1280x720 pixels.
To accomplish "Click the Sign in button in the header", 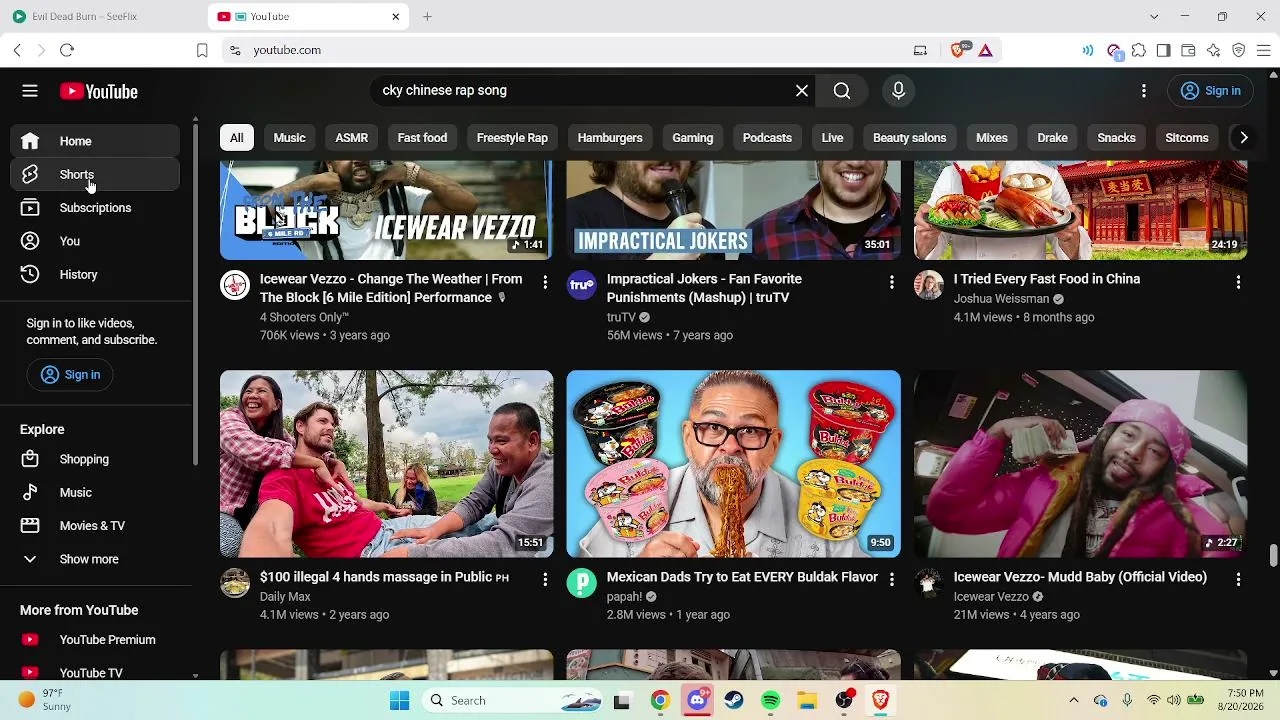I will pyautogui.click(x=1210, y=91).
